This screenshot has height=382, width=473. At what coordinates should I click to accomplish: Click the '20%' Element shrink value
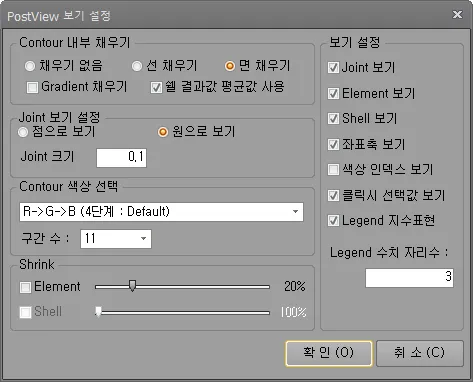tap(295, 286)
